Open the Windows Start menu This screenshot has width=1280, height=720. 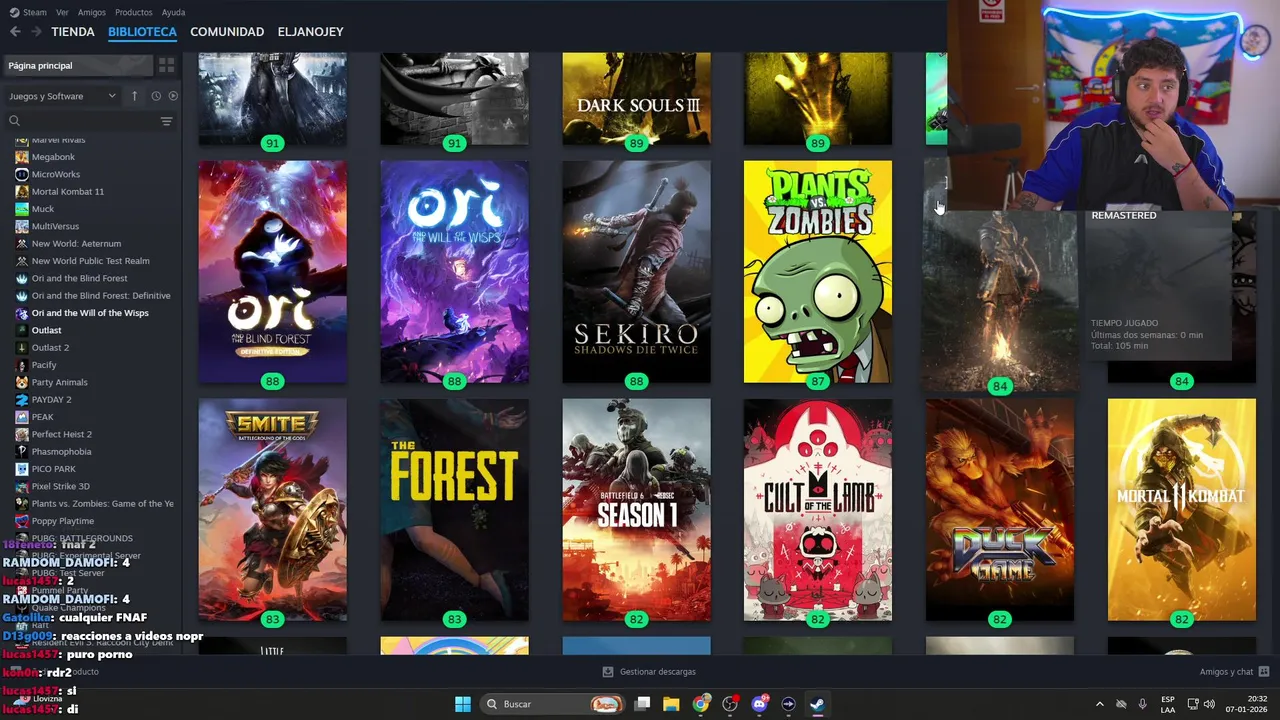463,704
